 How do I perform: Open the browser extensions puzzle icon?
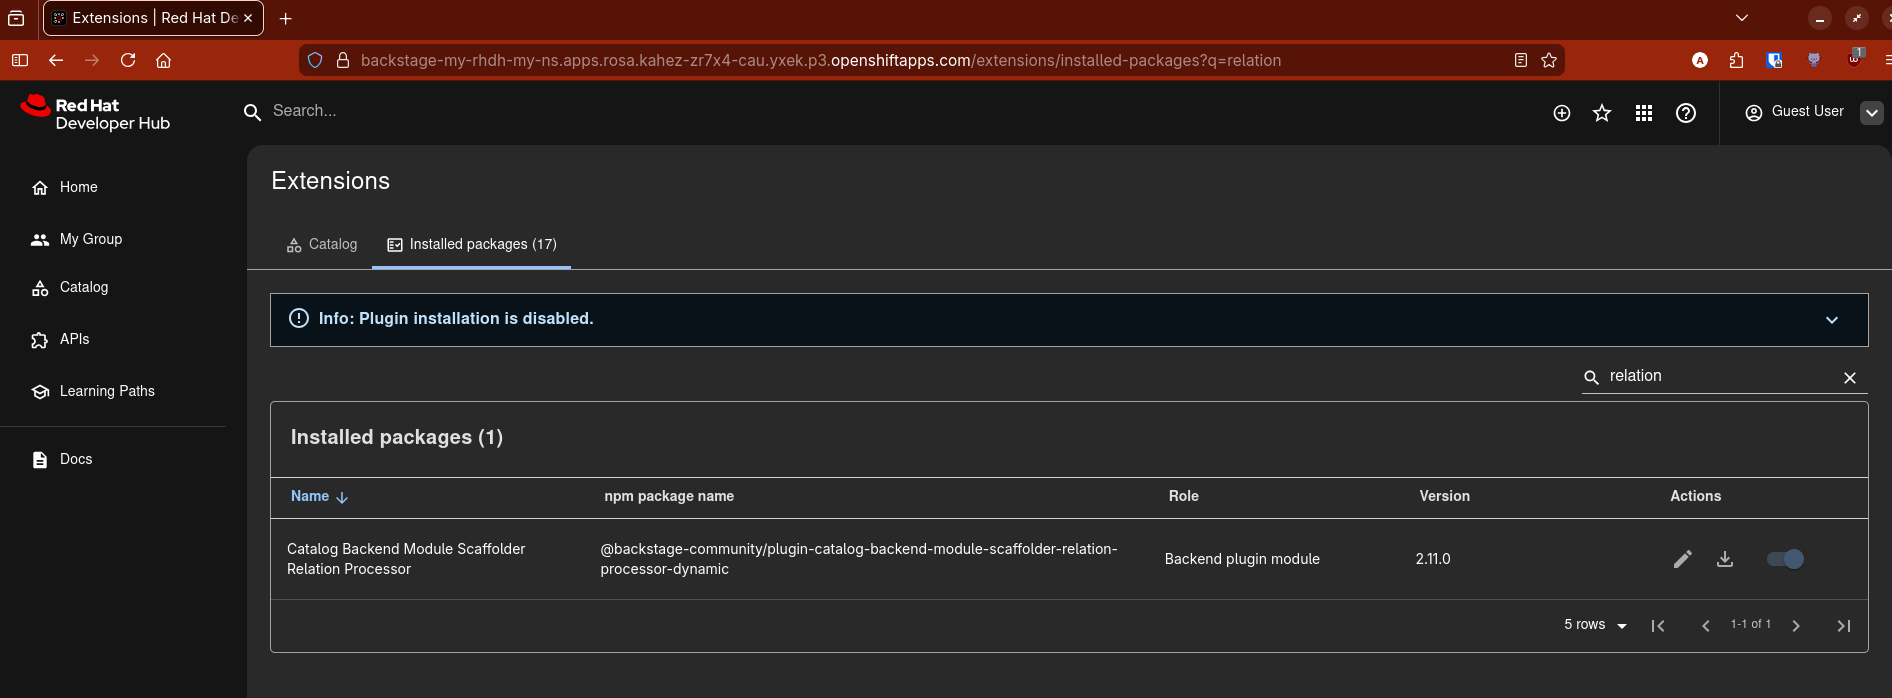tap(1737, 60)
